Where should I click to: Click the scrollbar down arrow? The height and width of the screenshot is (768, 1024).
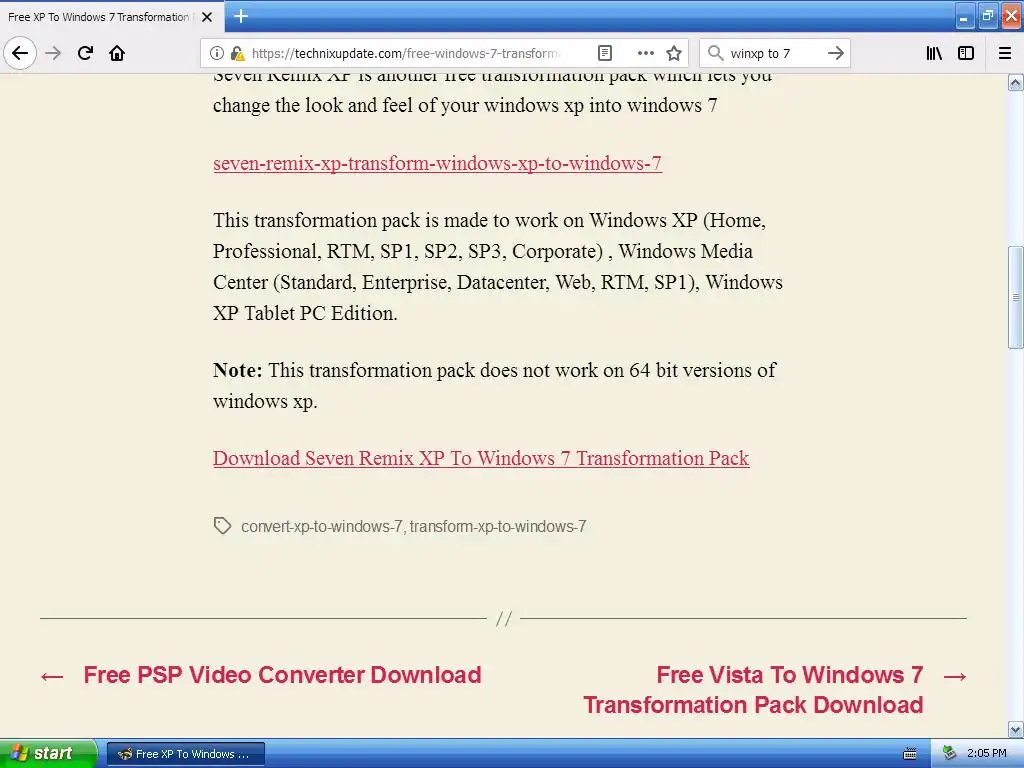click(1016, 729)
